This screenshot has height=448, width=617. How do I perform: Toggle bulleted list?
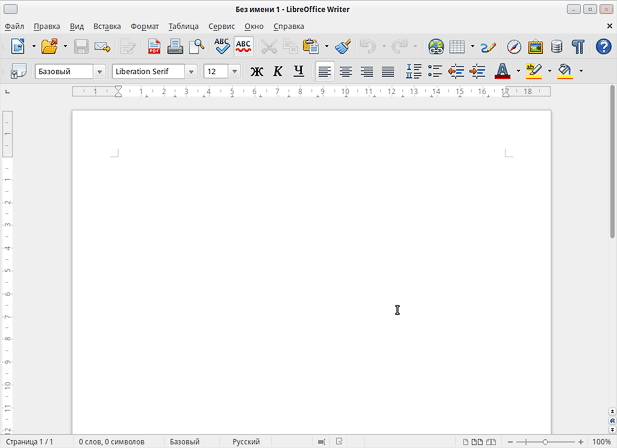point(435,71)
